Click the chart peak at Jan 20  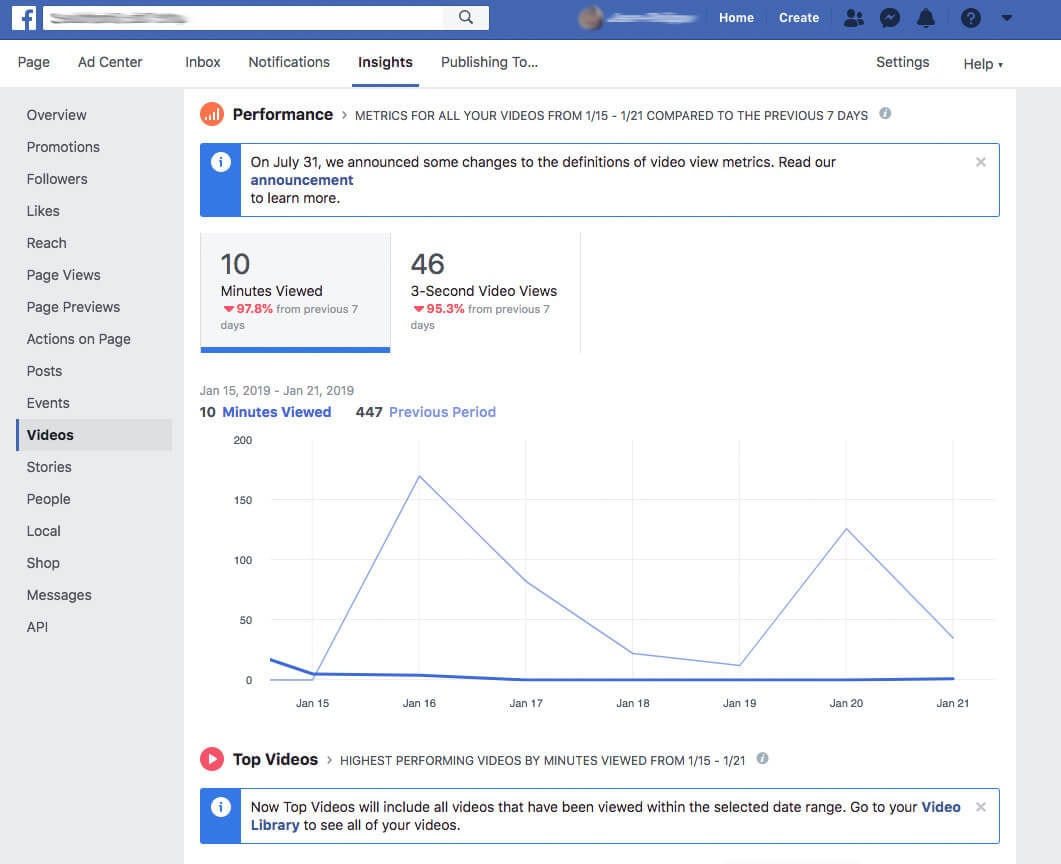click(x=846, y=528)
